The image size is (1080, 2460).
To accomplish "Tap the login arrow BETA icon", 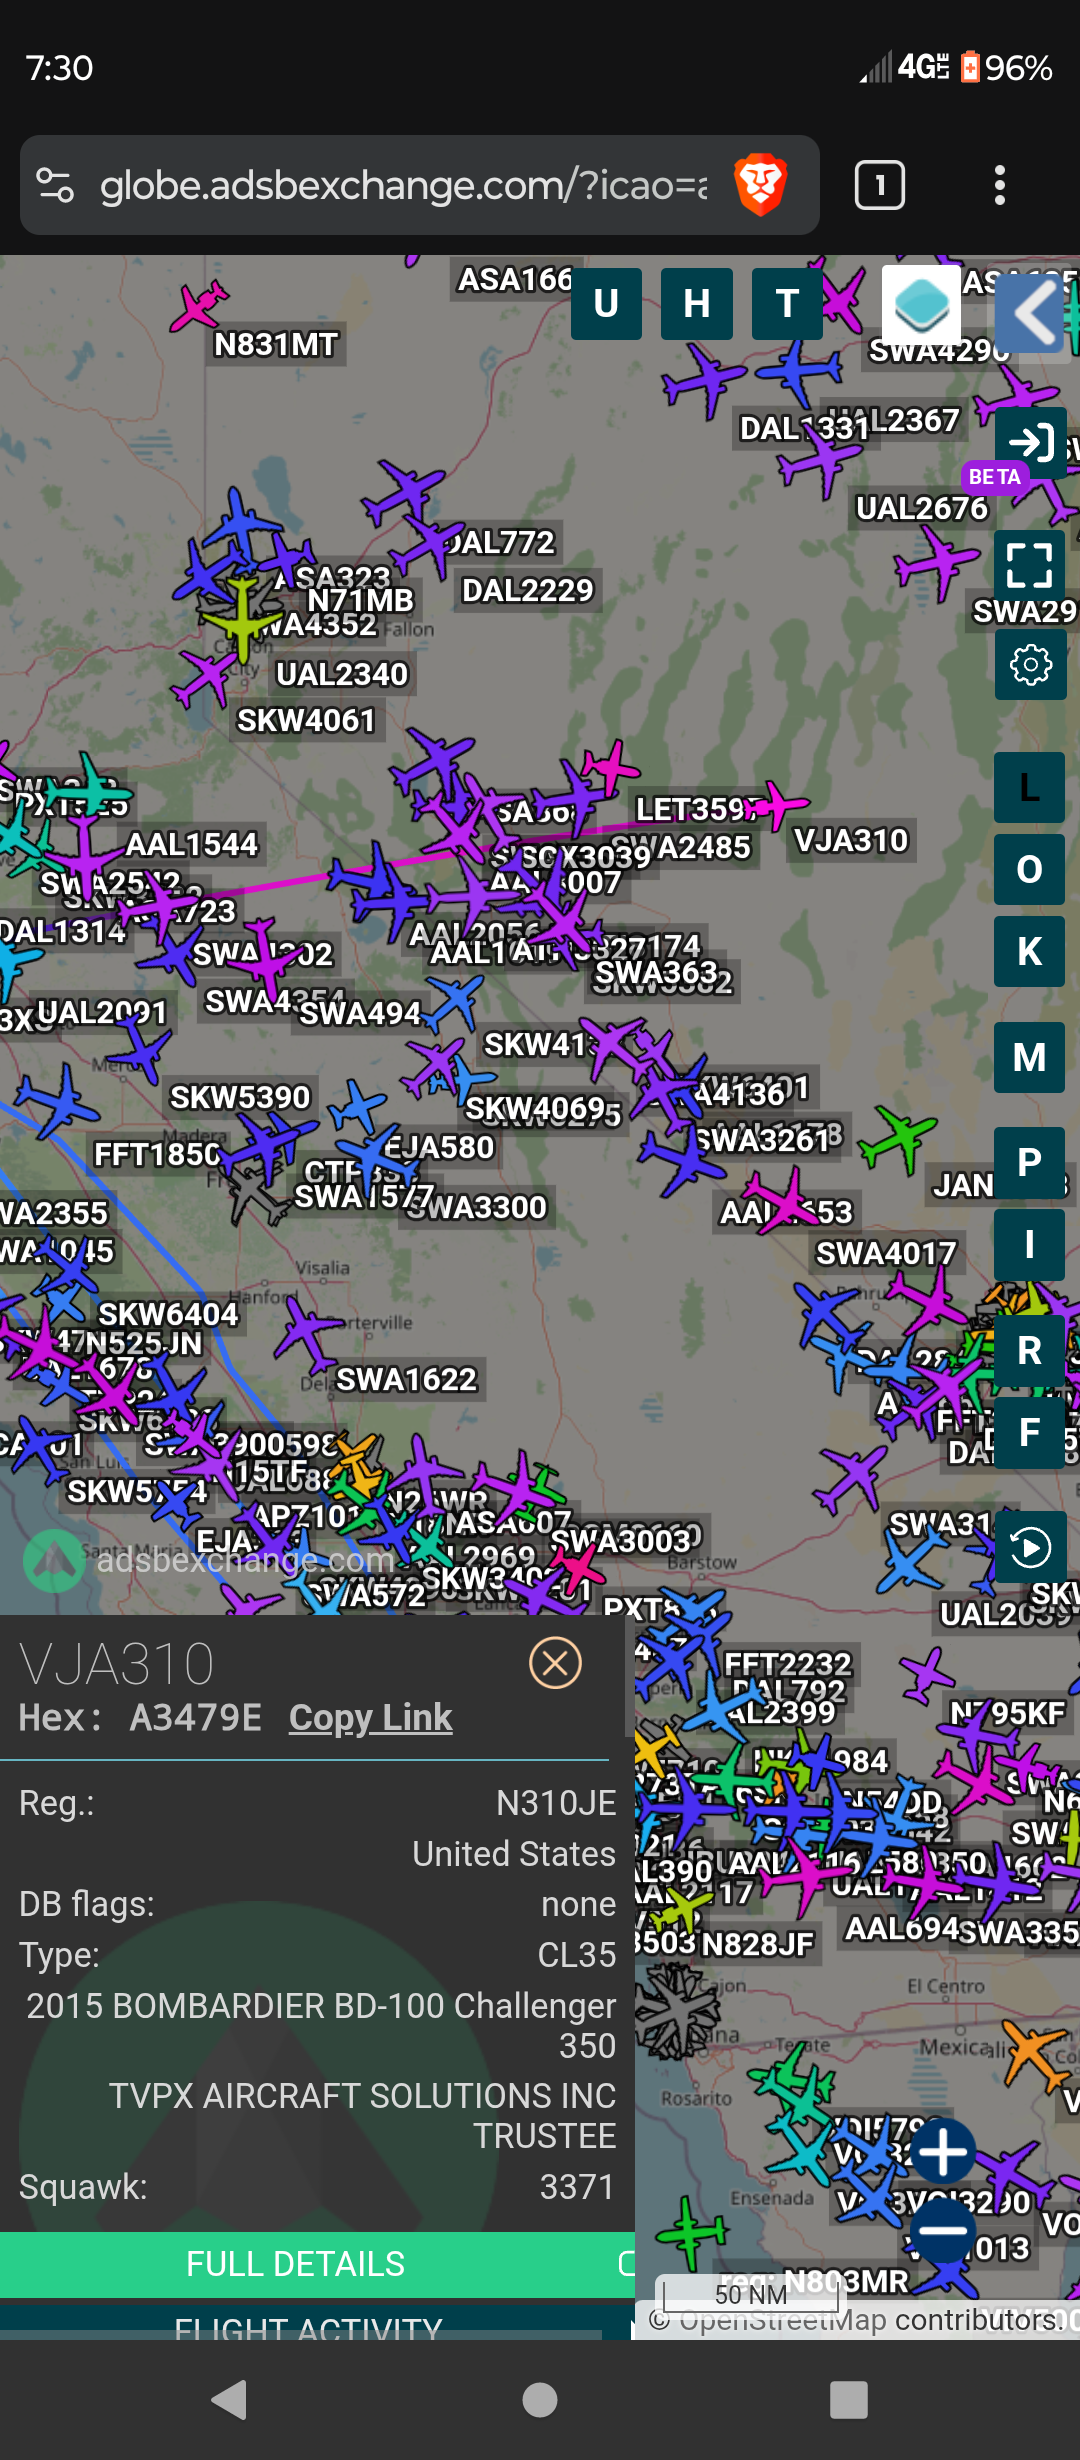I will coord(1031,443).
